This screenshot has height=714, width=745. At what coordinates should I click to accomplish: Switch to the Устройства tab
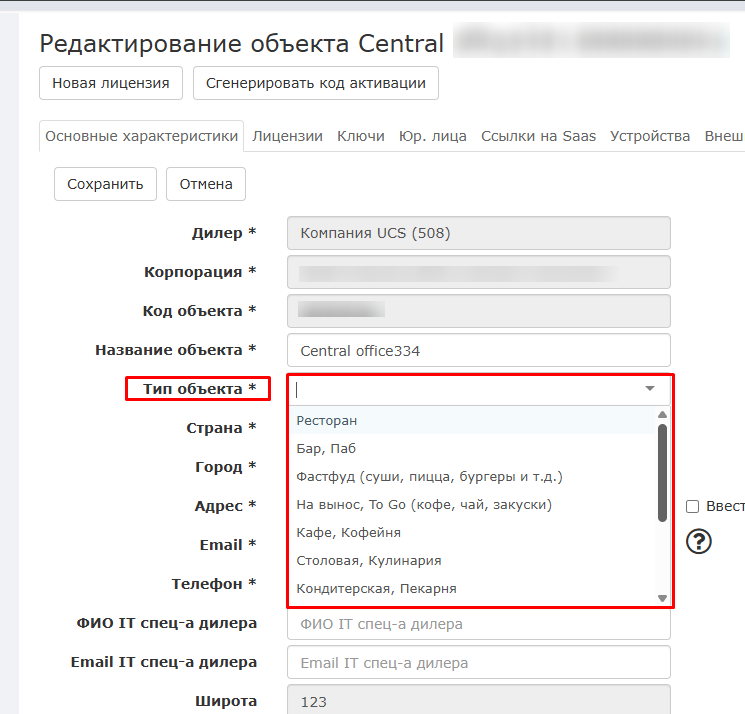click(x=650, y=136)
